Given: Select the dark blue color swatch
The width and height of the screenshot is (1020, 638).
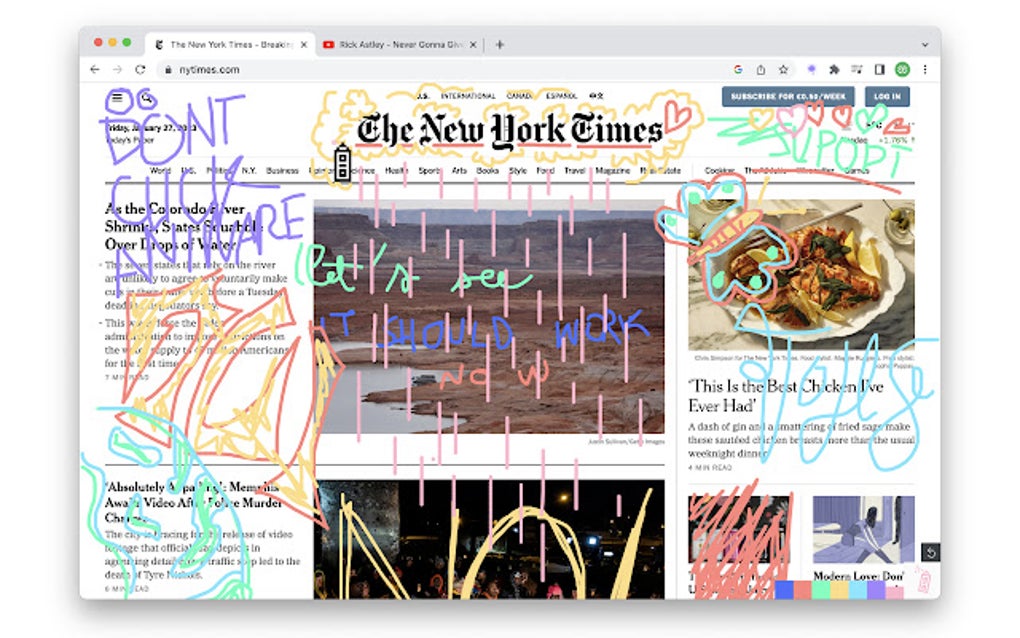Looking at the screenshot, I should pos(785,591).
